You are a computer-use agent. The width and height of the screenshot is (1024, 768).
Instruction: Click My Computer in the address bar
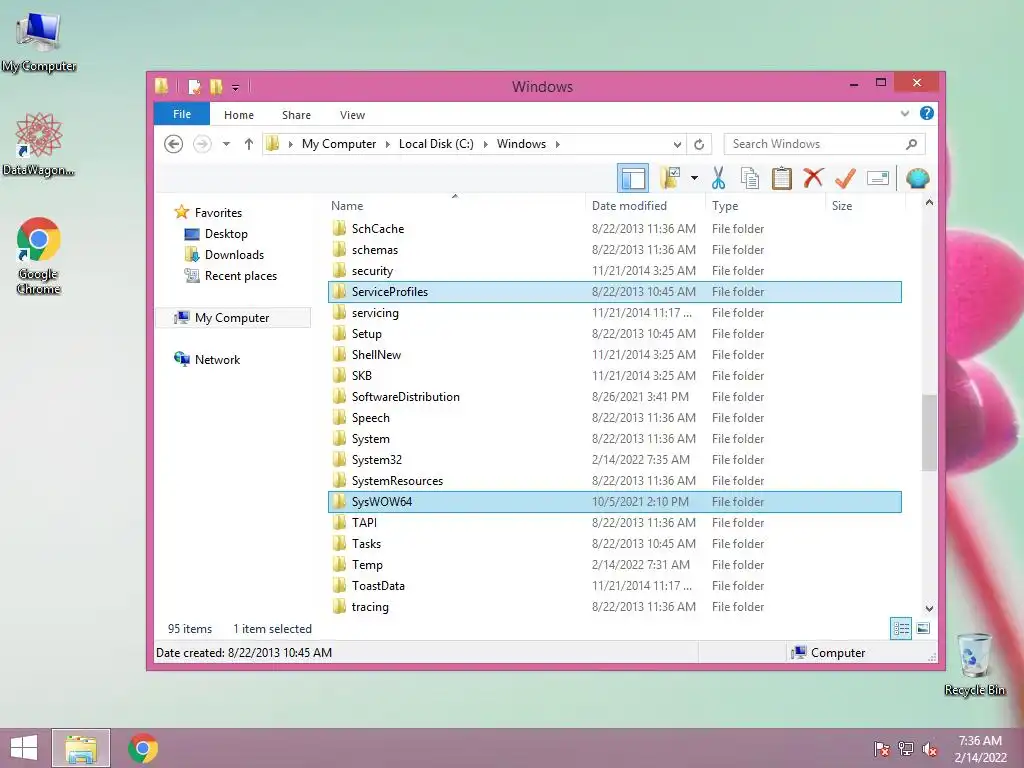[338, 144]
